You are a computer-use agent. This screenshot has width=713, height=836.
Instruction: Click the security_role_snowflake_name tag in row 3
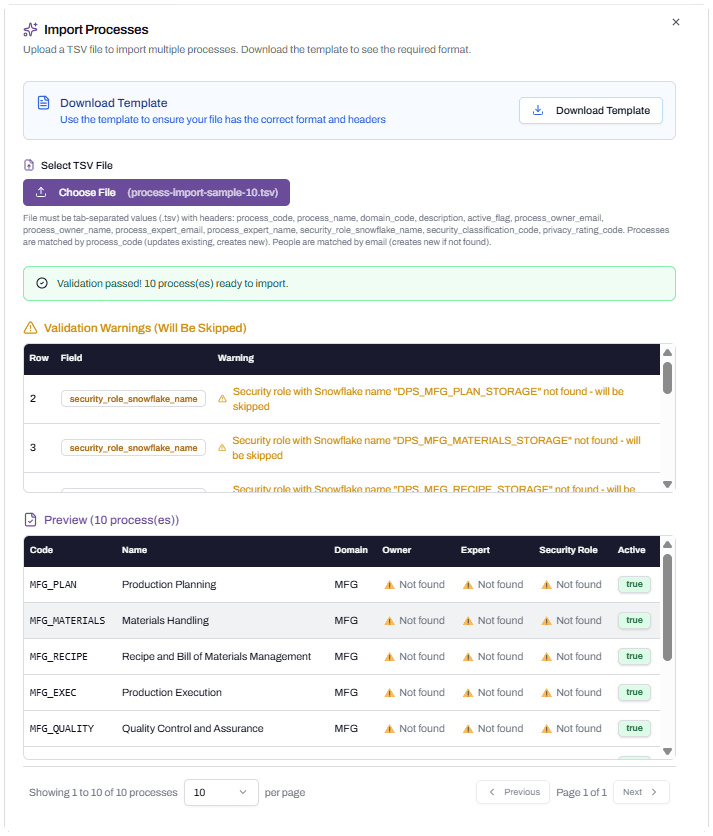coord(133,448)
